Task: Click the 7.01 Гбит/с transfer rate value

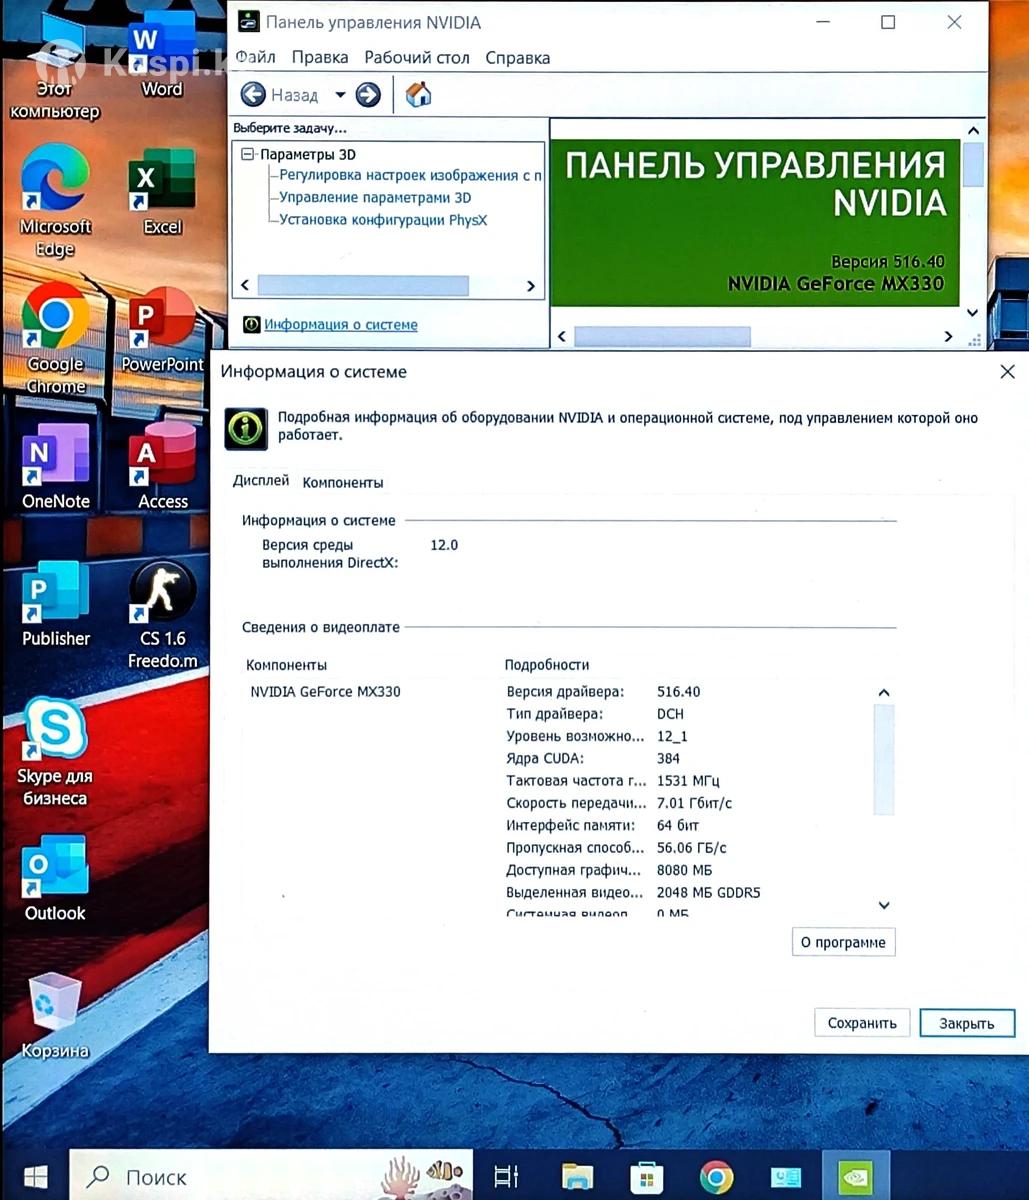Action: (694, 803)
